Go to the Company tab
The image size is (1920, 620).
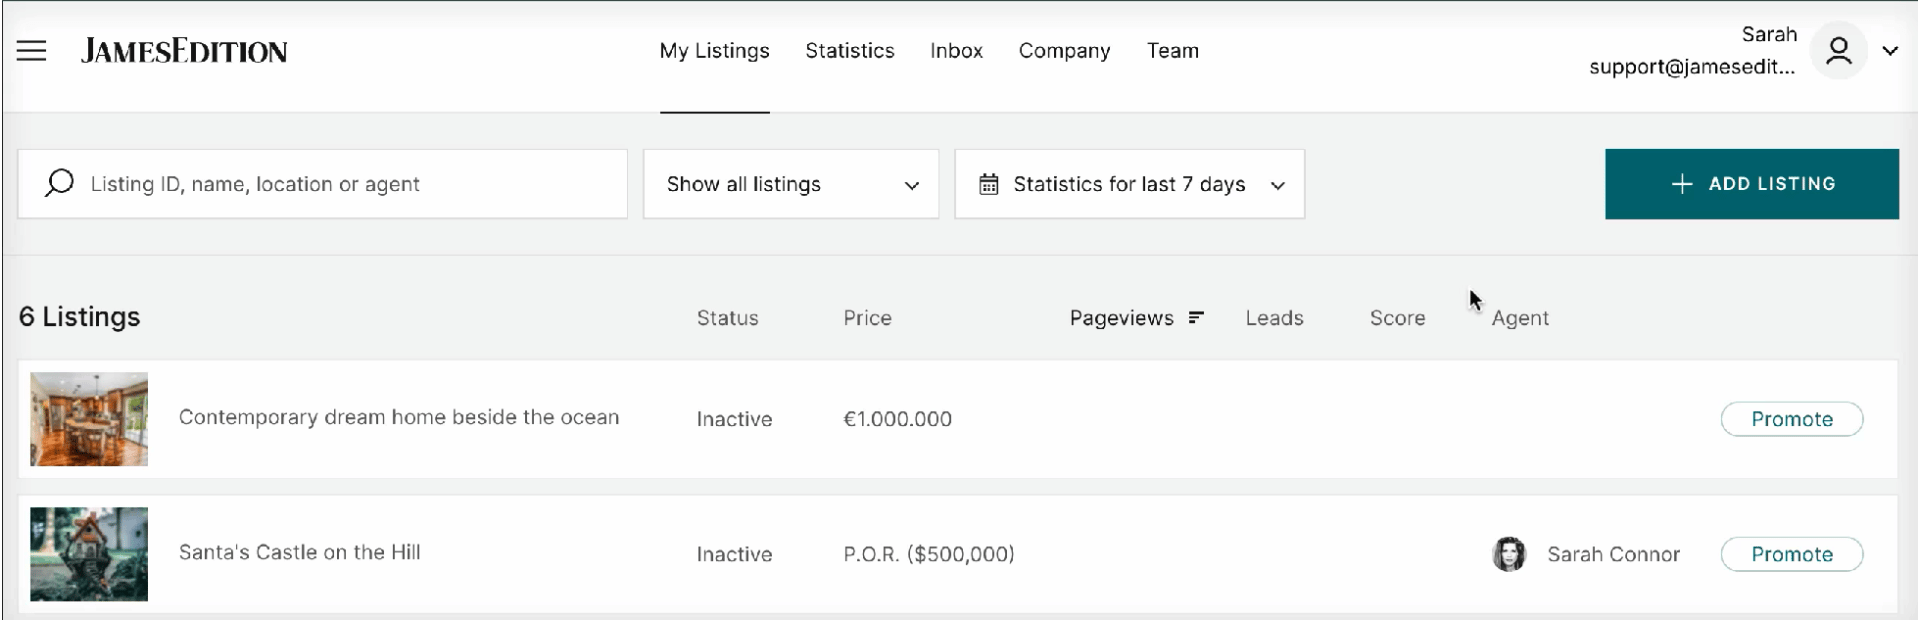click(1064, 51)
